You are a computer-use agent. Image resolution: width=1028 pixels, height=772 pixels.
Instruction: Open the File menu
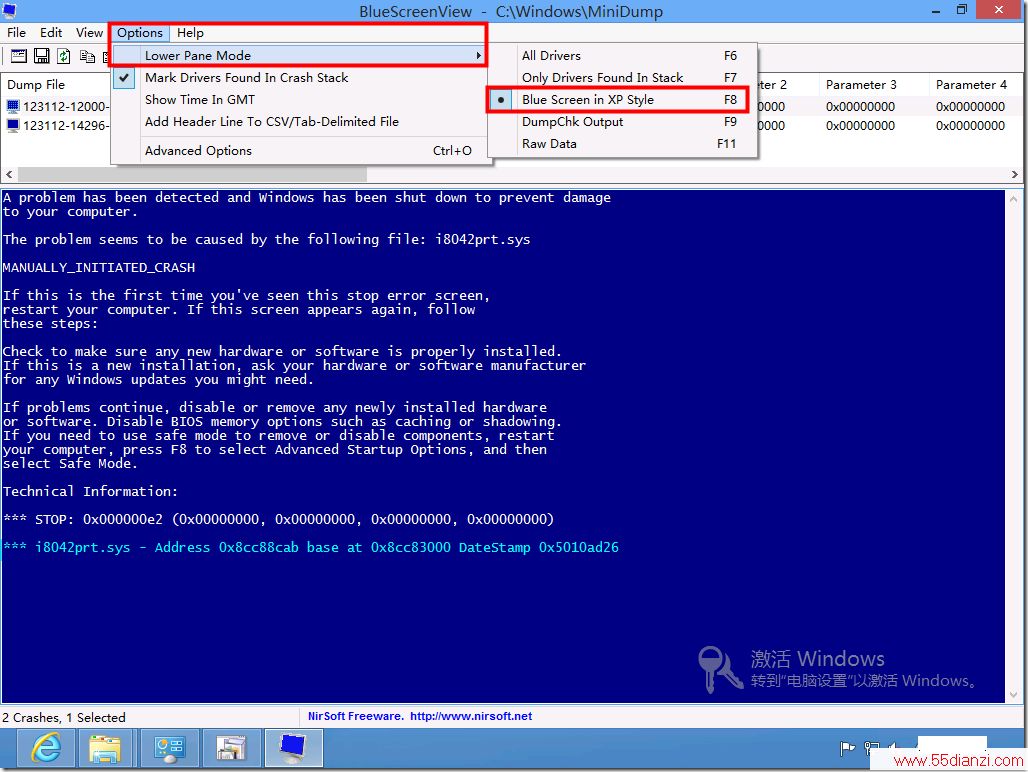coord(16,33)
